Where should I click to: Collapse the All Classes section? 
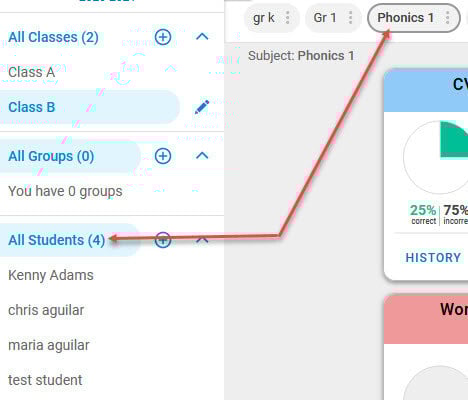coord(202,37)
